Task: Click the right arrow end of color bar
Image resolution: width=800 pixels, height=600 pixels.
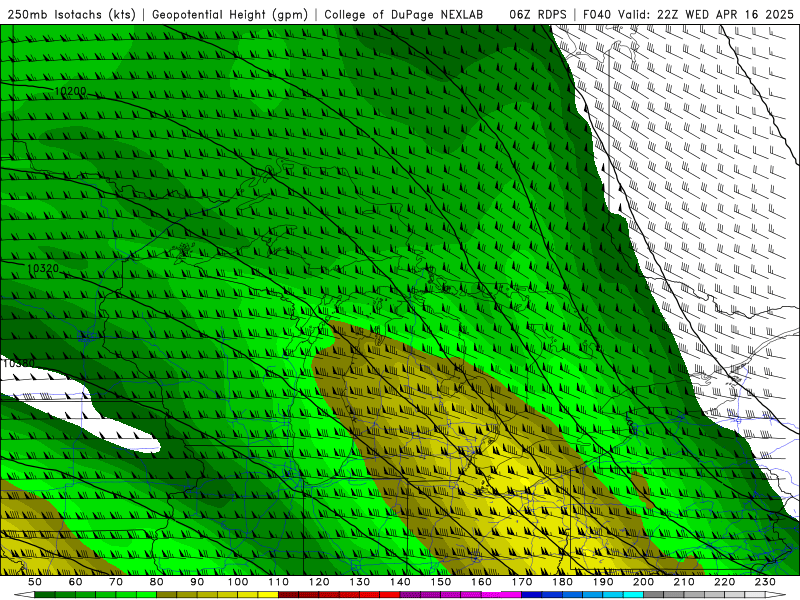Action: [x=776, y=595]
